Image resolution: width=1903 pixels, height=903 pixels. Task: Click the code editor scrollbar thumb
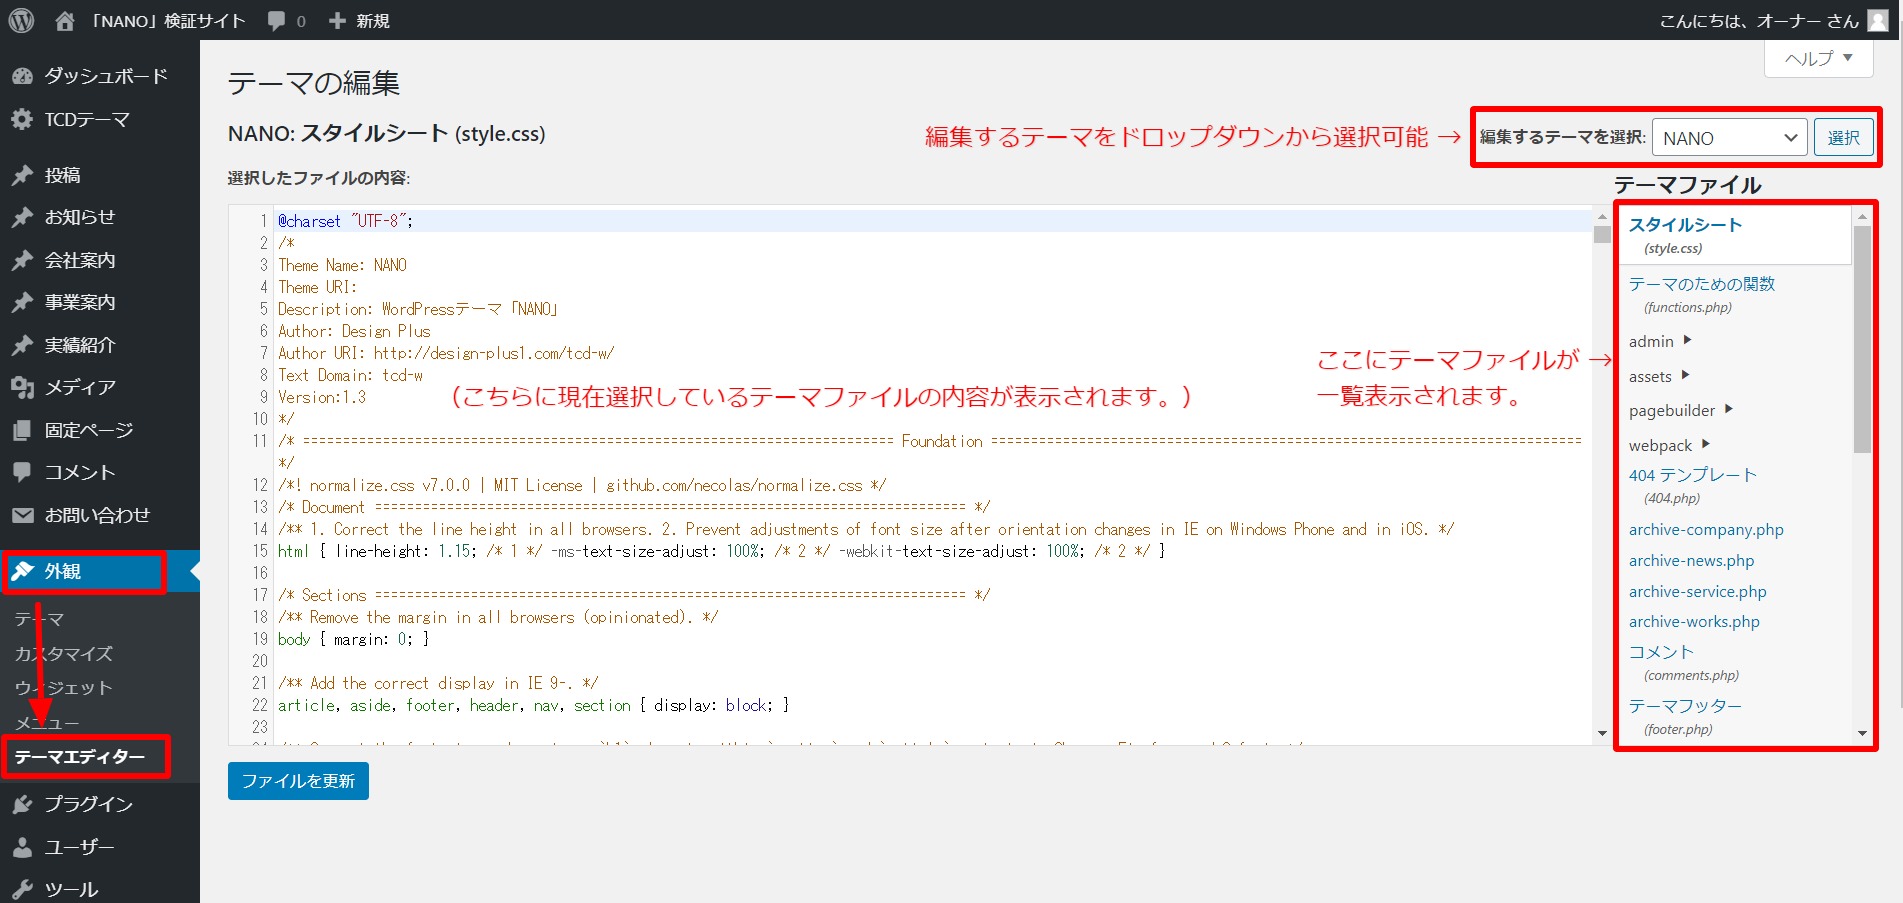(1602, 234)
